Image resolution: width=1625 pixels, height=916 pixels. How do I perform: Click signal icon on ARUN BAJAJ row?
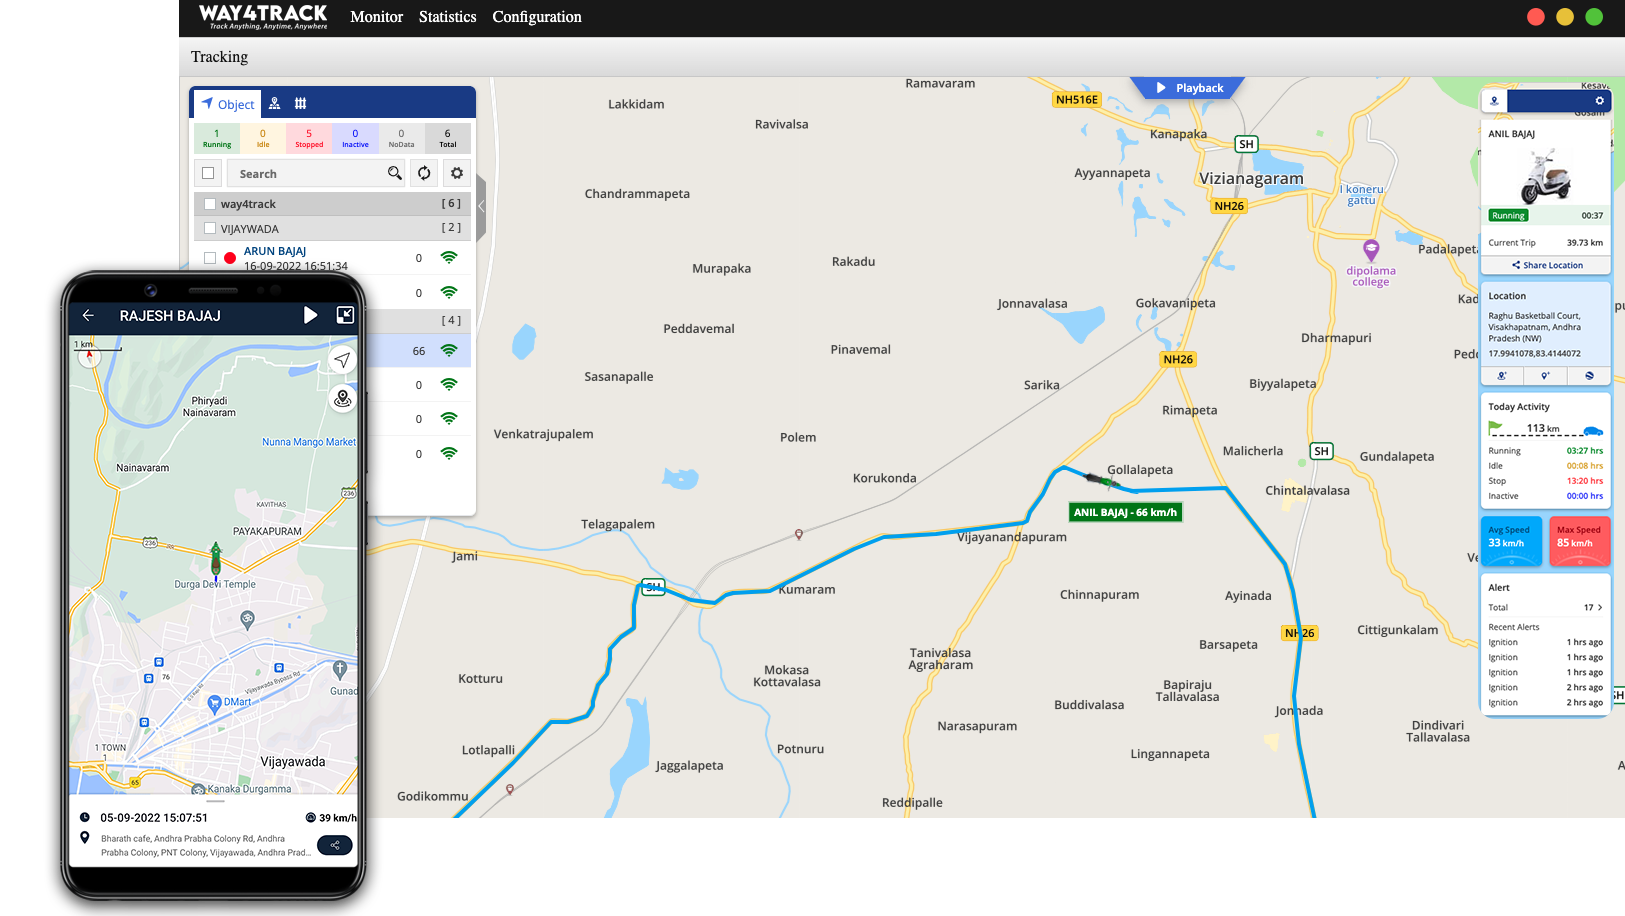pyautogui.click(x=449, y=258)
